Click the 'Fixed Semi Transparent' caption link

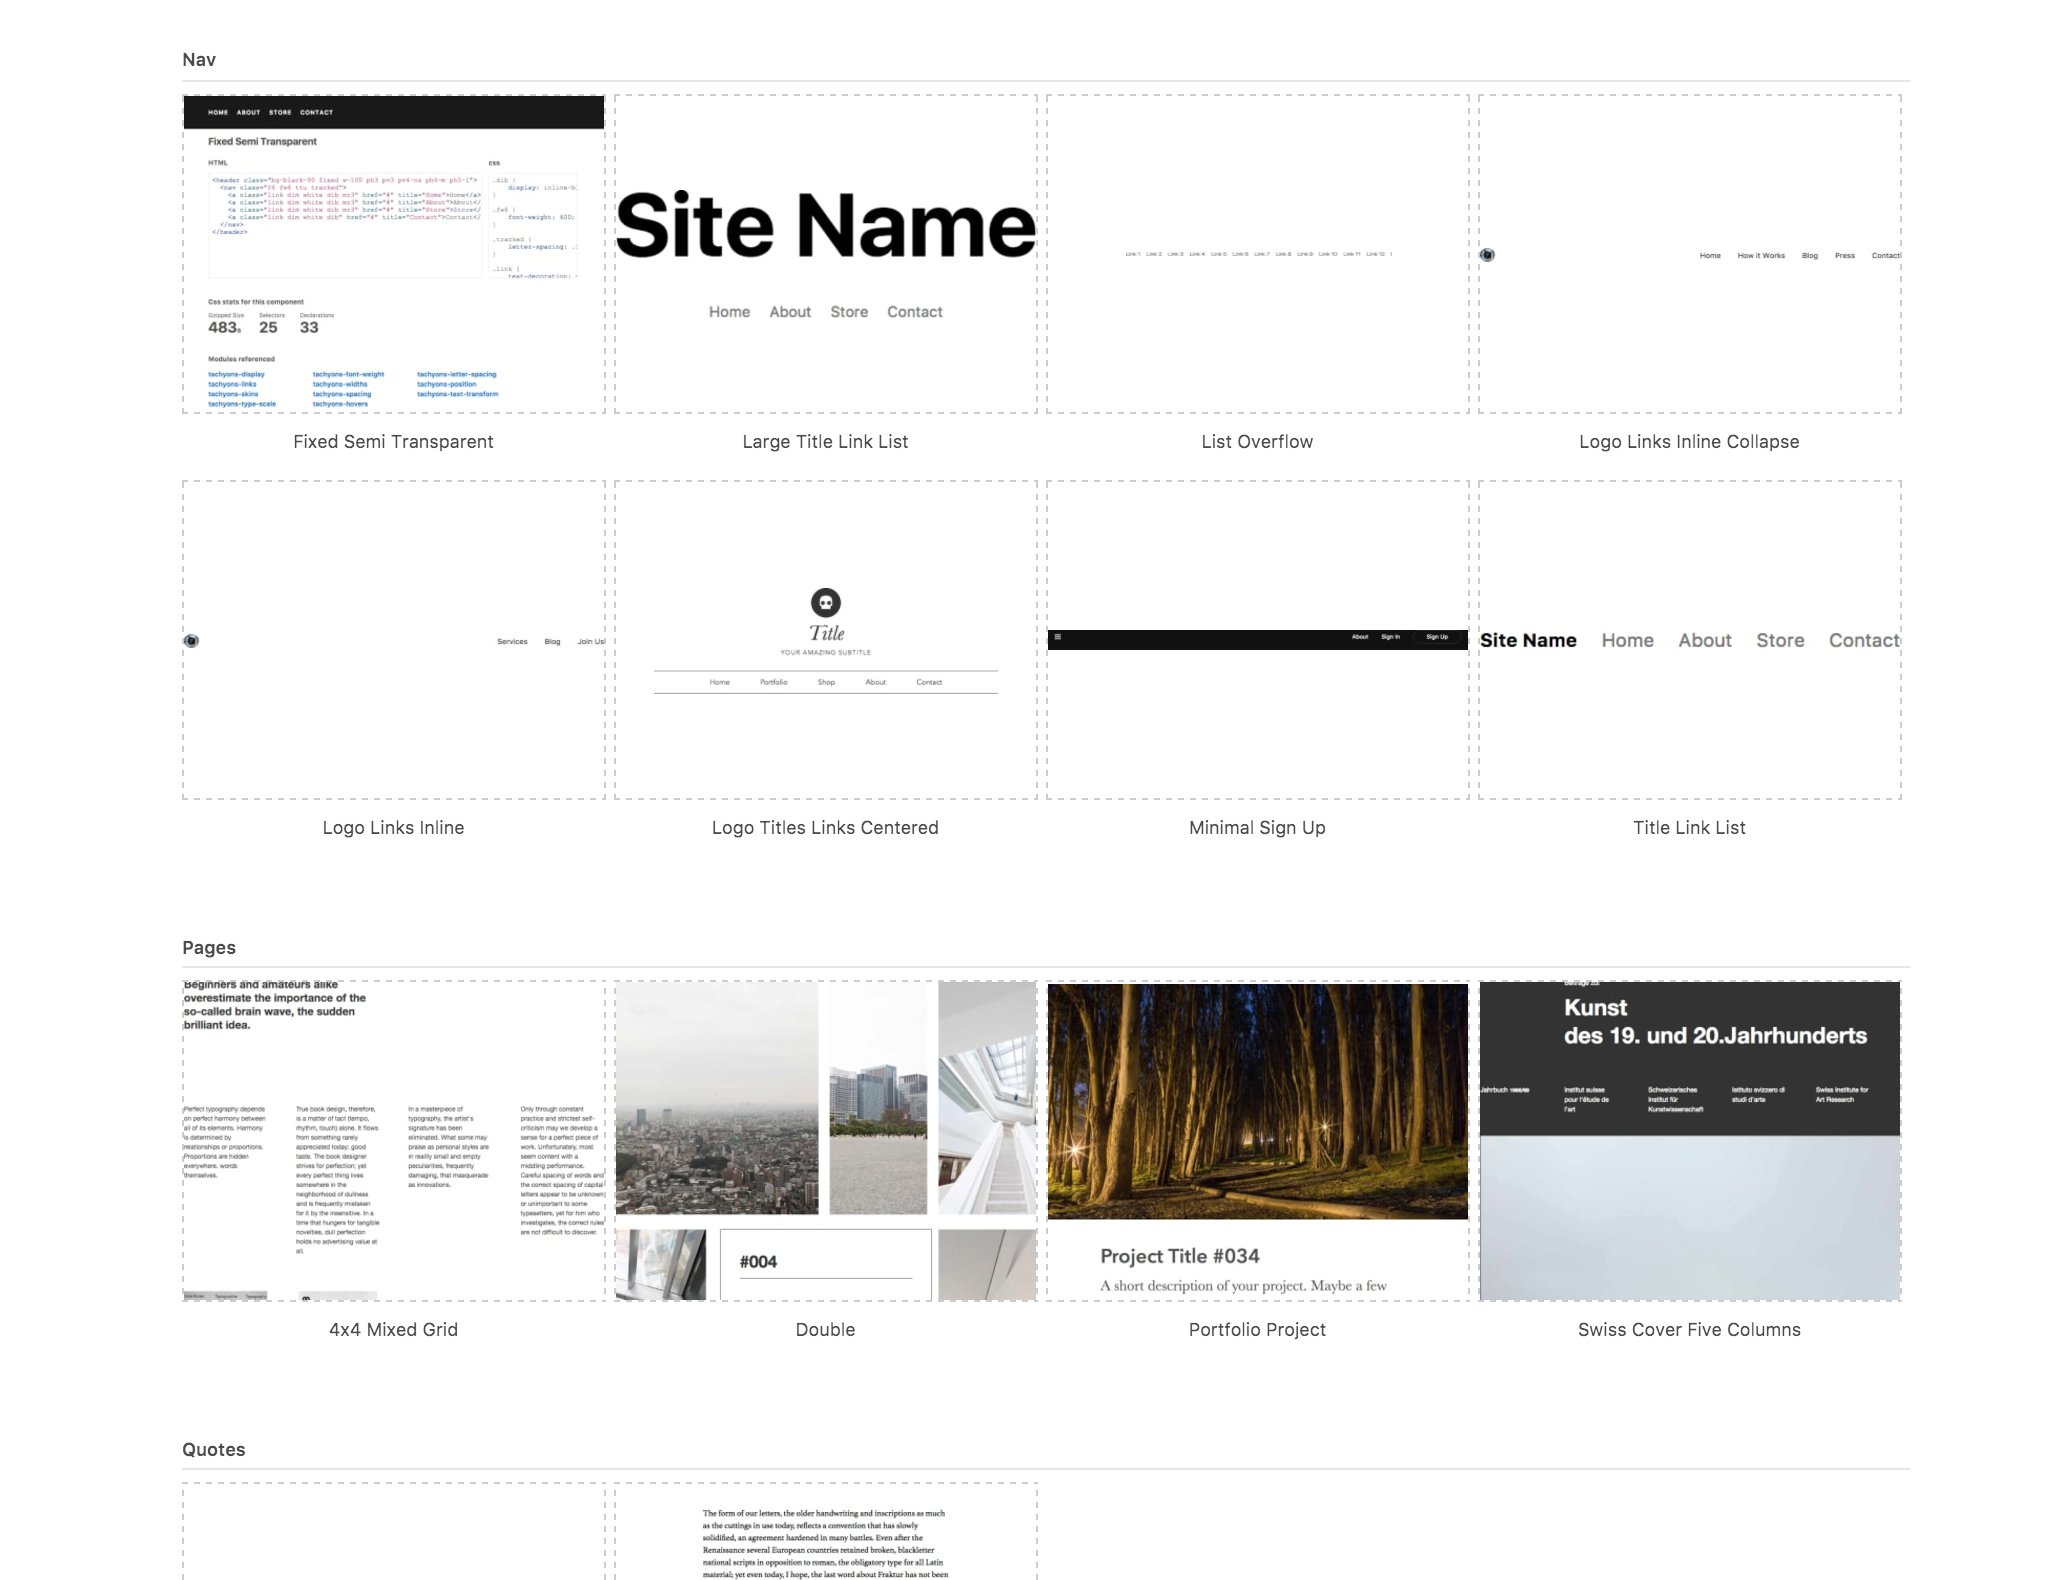pyautogui.click(x=393, y=442)
